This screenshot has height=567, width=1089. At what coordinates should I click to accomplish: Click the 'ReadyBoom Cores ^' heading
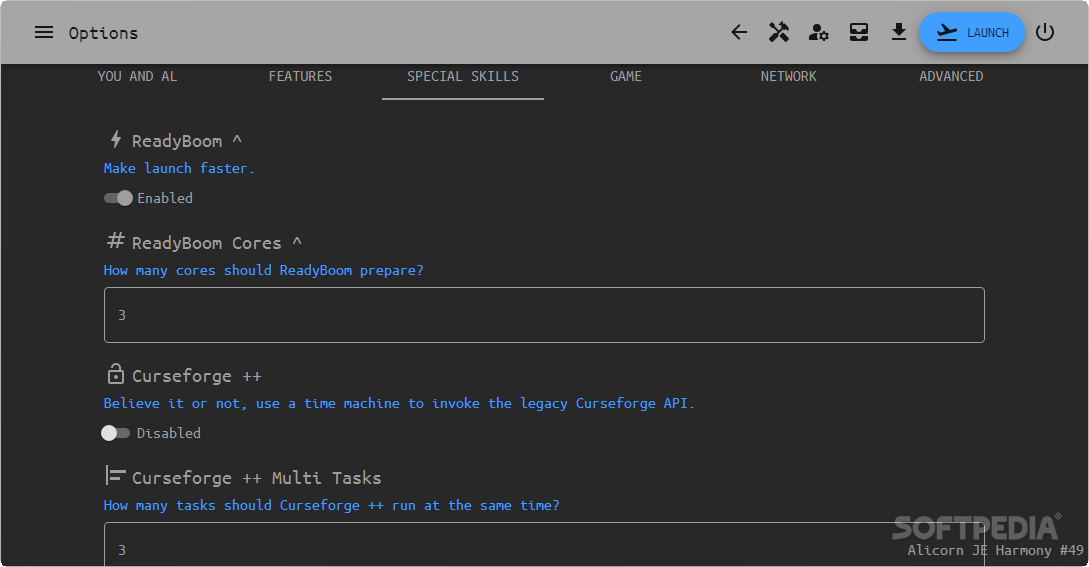217,243
